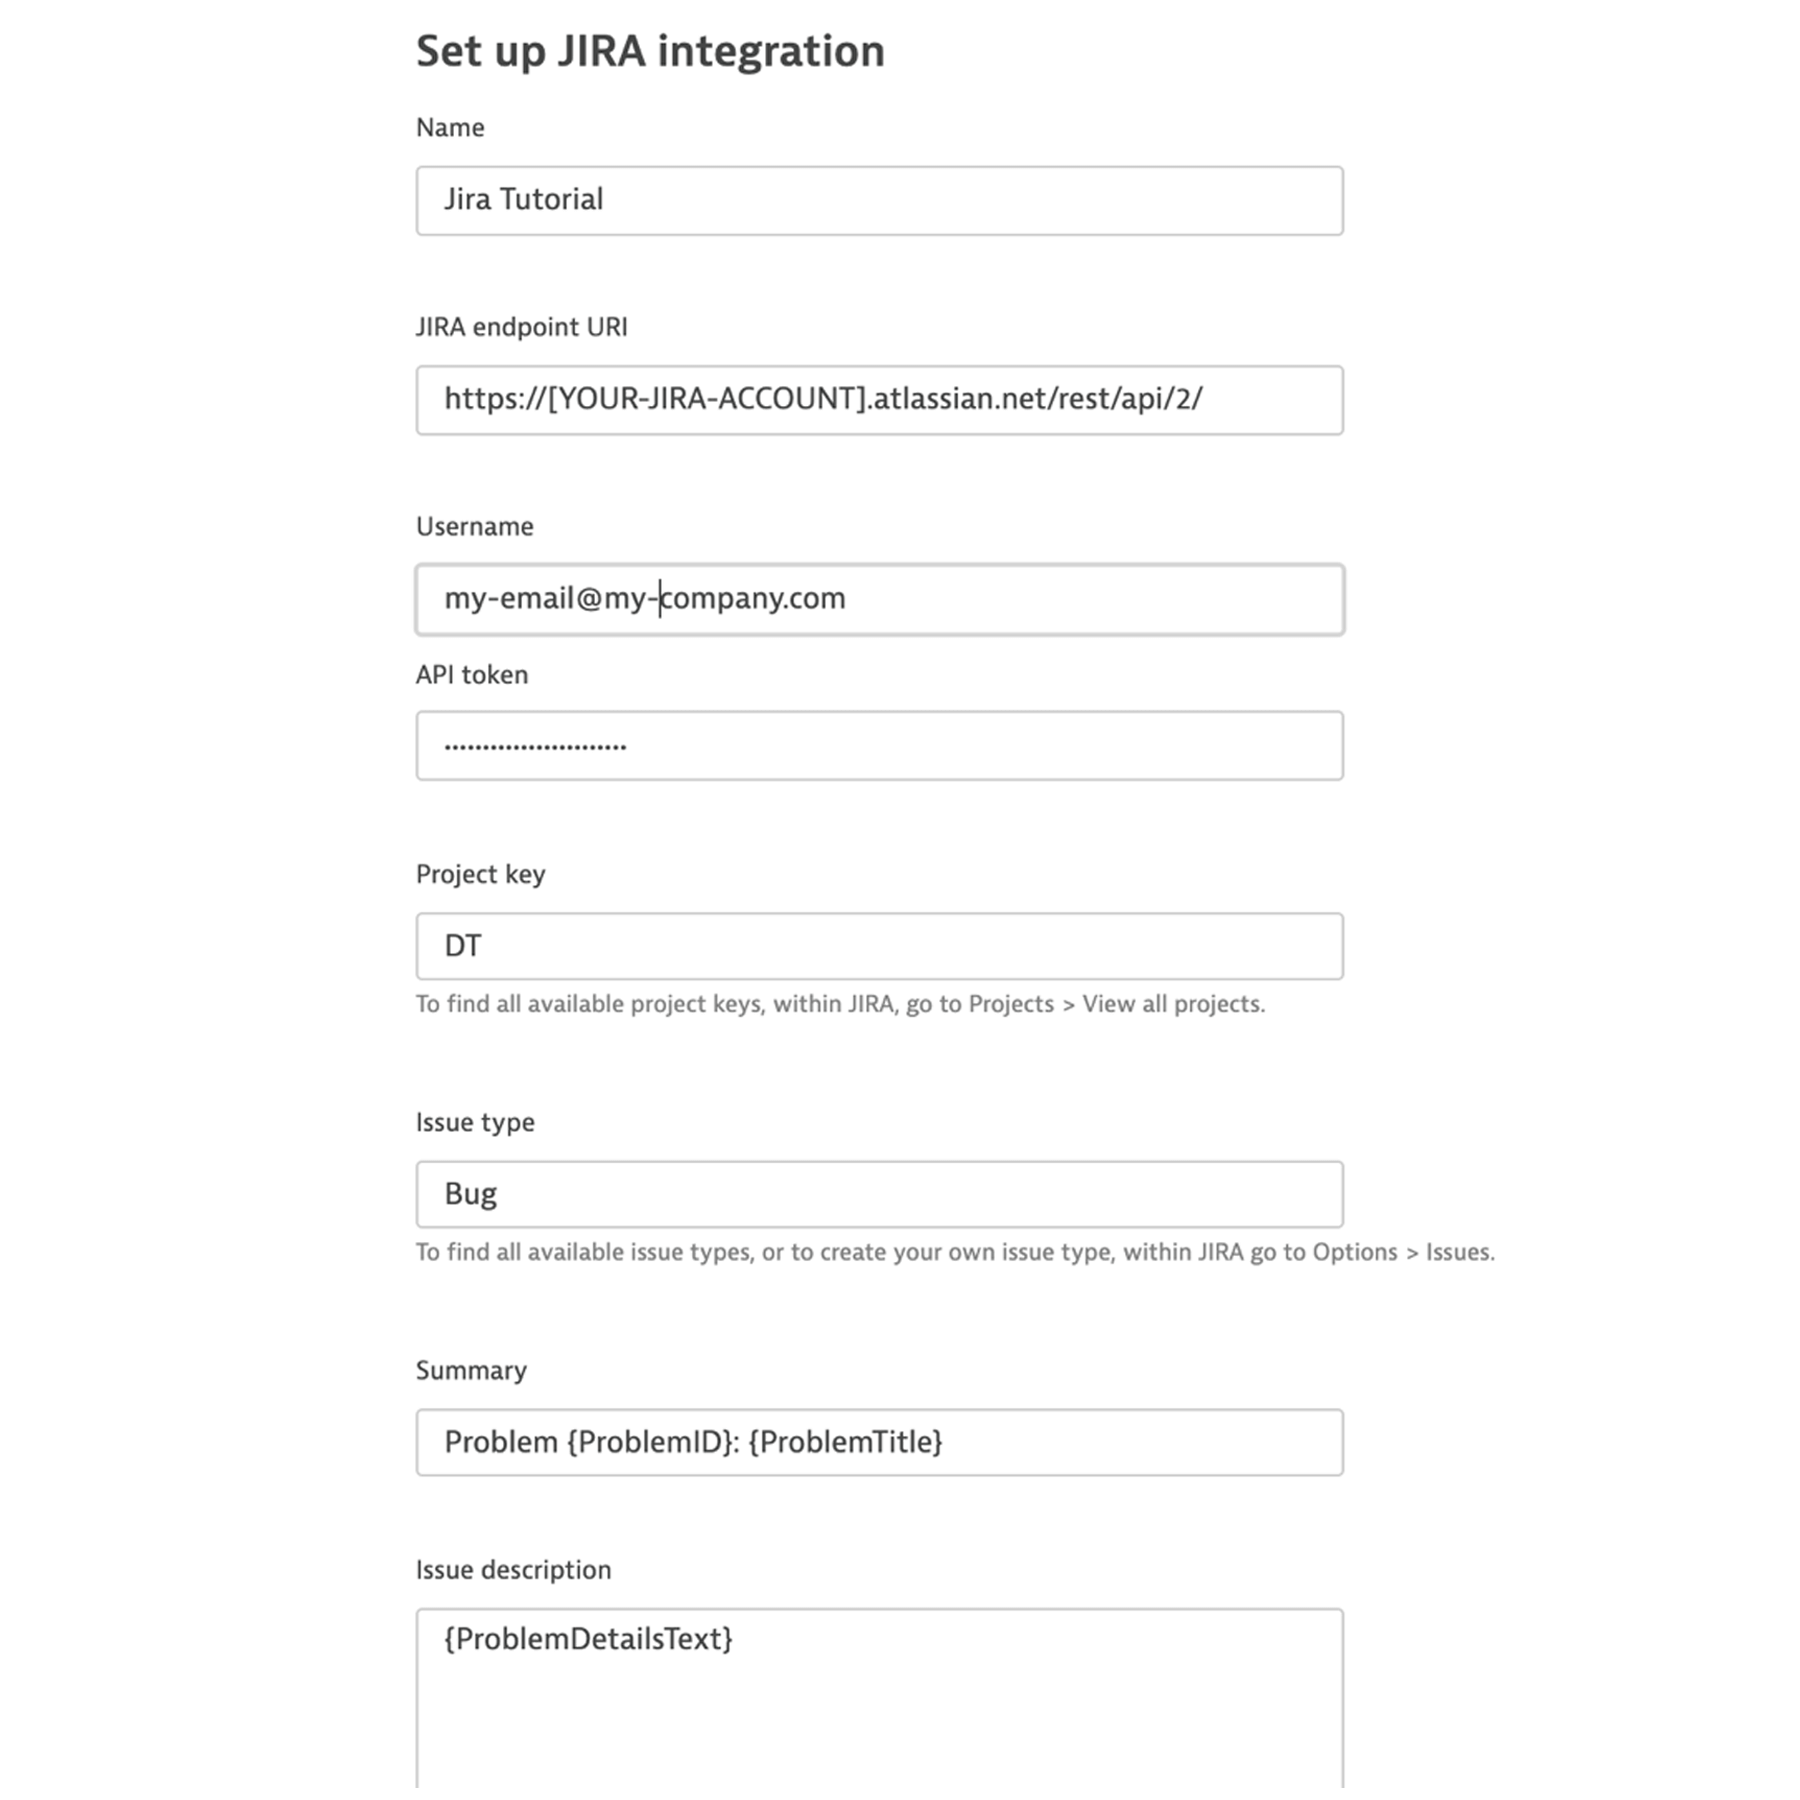The height and width of the screenshot is (1800, 1800).
Task: Select the Issue type field showing 'Bug'
Action: click(x=878, y=1193)
